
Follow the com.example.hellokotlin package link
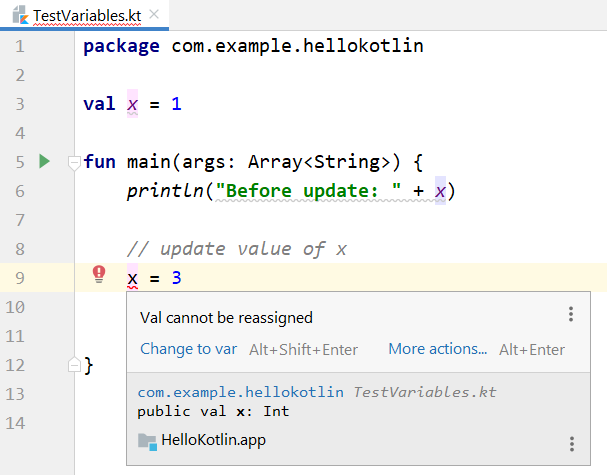click(241, 392)
